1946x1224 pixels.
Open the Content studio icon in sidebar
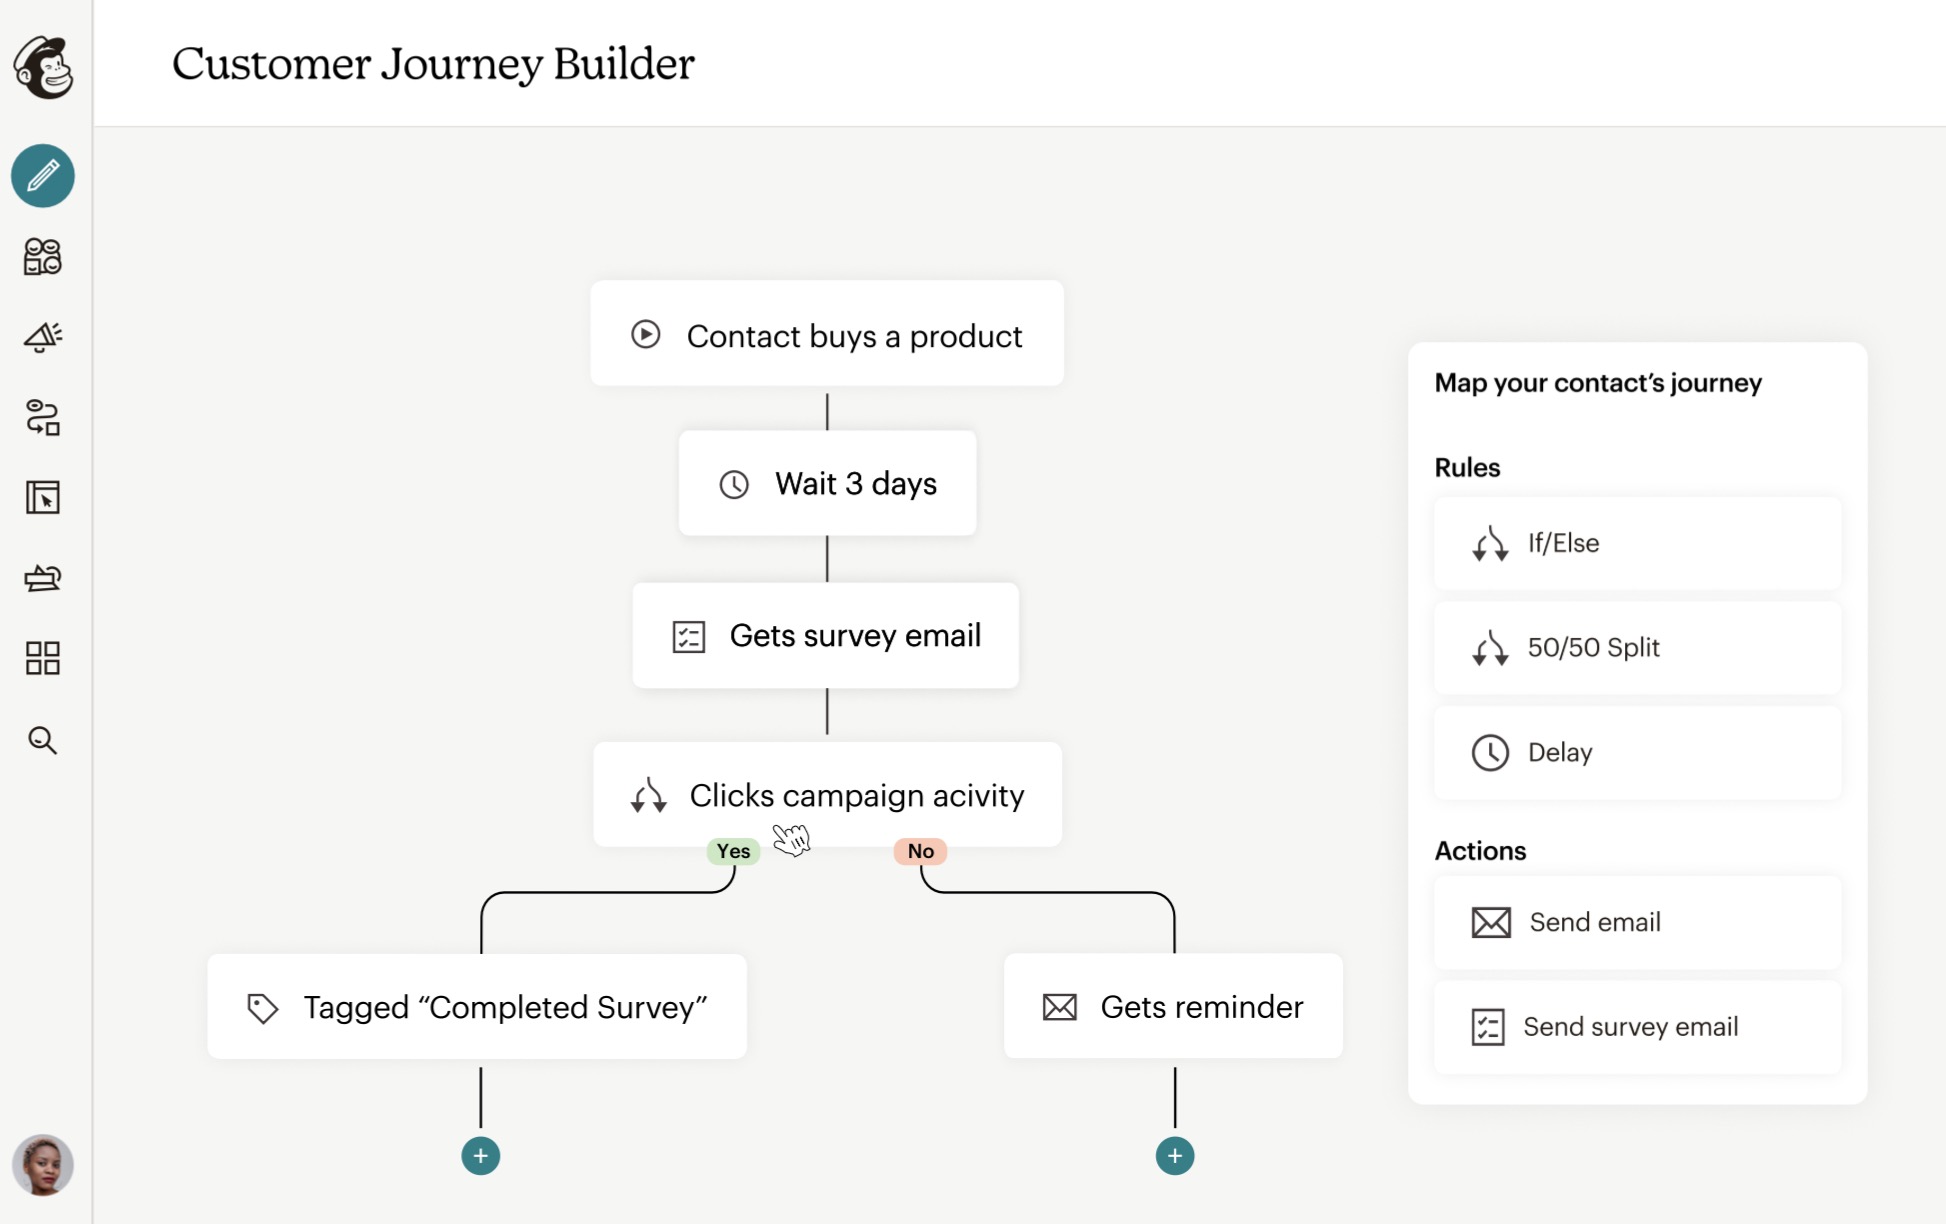click(43, 578)
